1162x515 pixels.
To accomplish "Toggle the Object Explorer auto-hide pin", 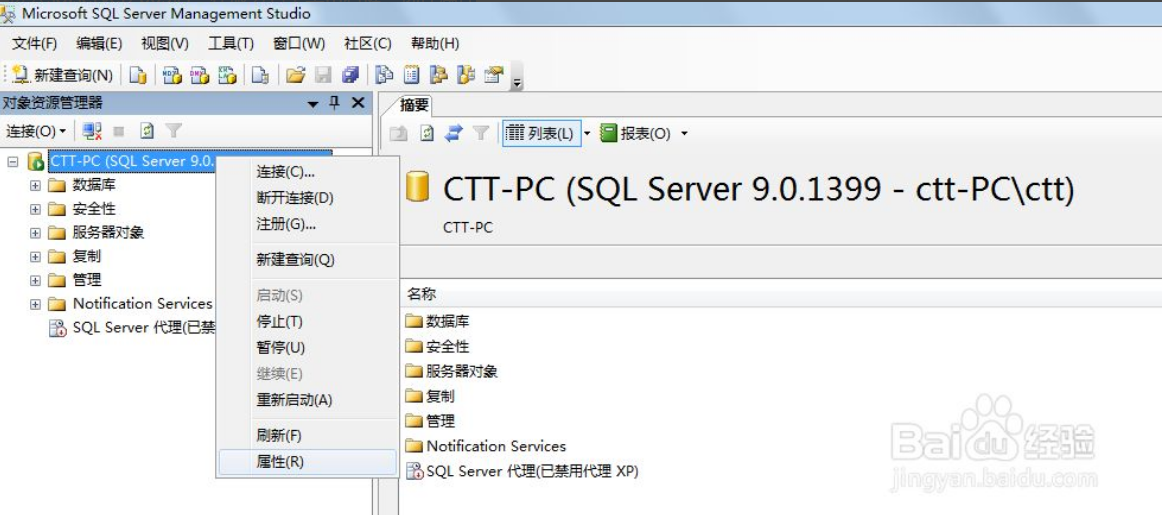I will coord(335,103).
